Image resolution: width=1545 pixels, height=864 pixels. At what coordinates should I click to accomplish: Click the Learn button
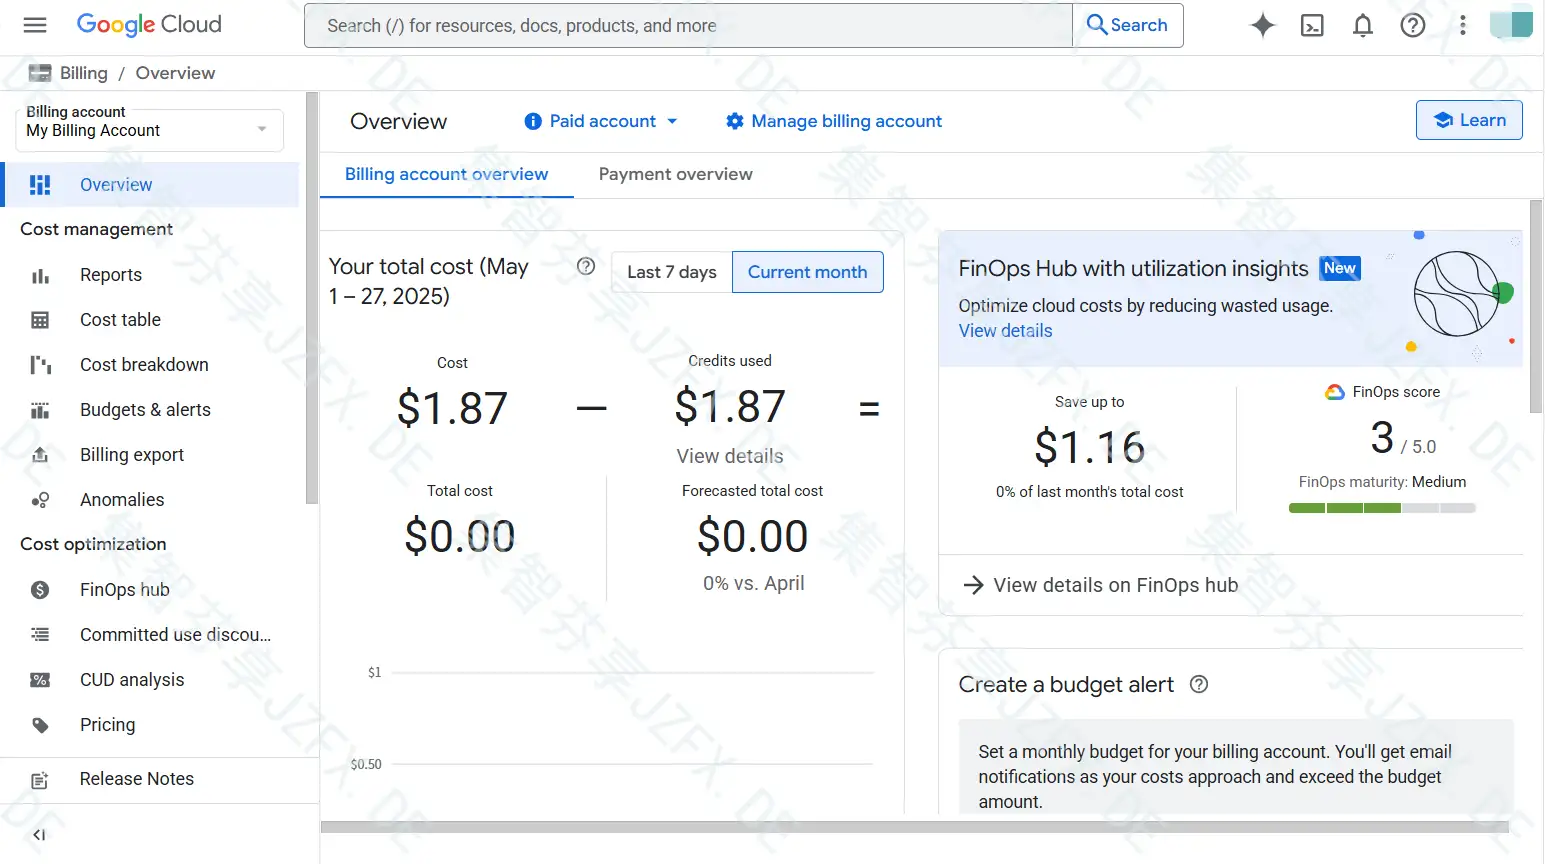(1469, 120)
